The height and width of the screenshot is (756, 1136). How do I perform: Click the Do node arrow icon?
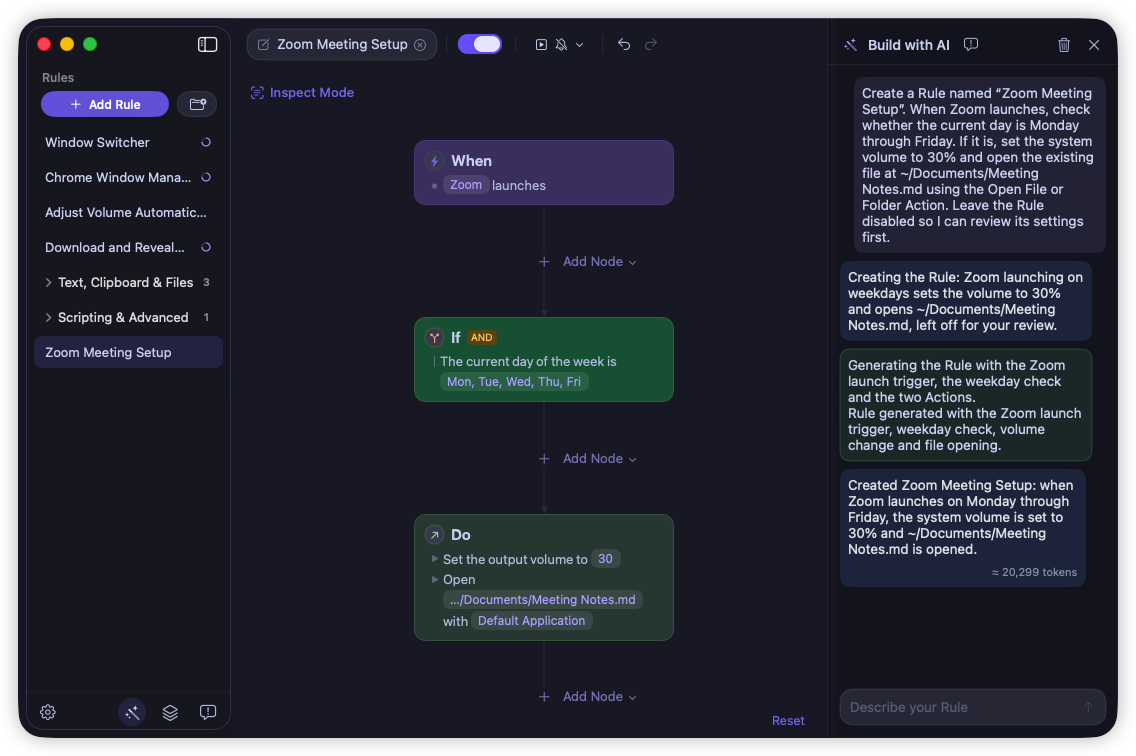(x=435, y=535)
